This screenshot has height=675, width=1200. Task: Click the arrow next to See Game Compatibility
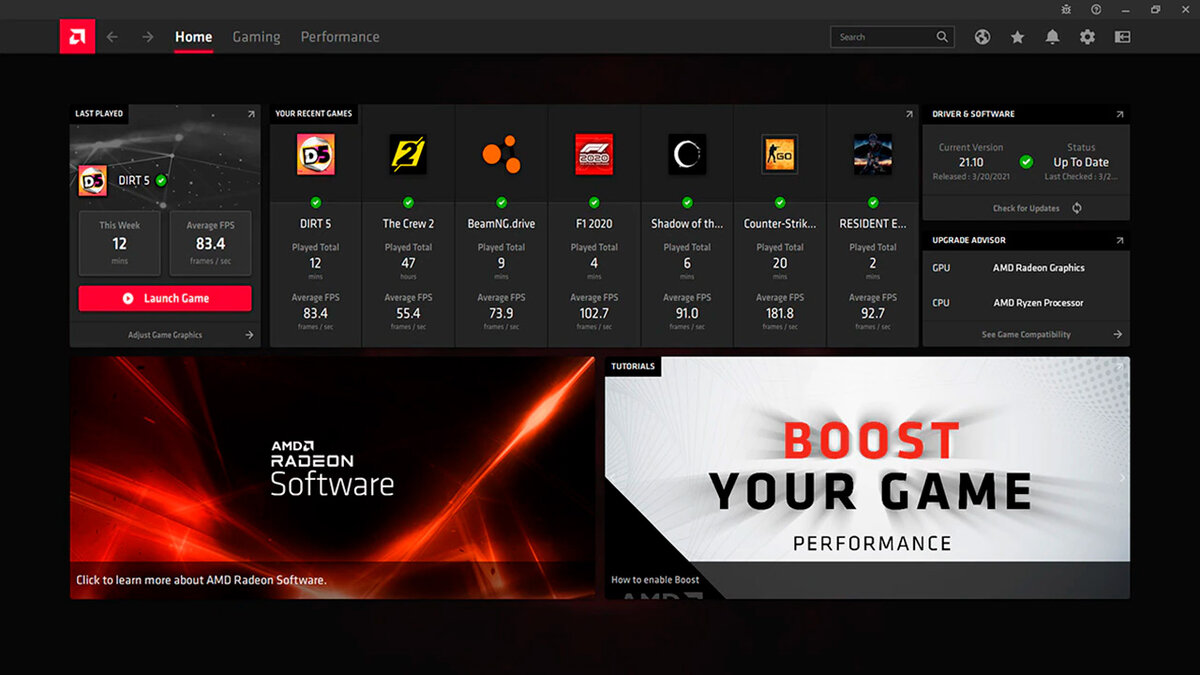pos(1118,335)
